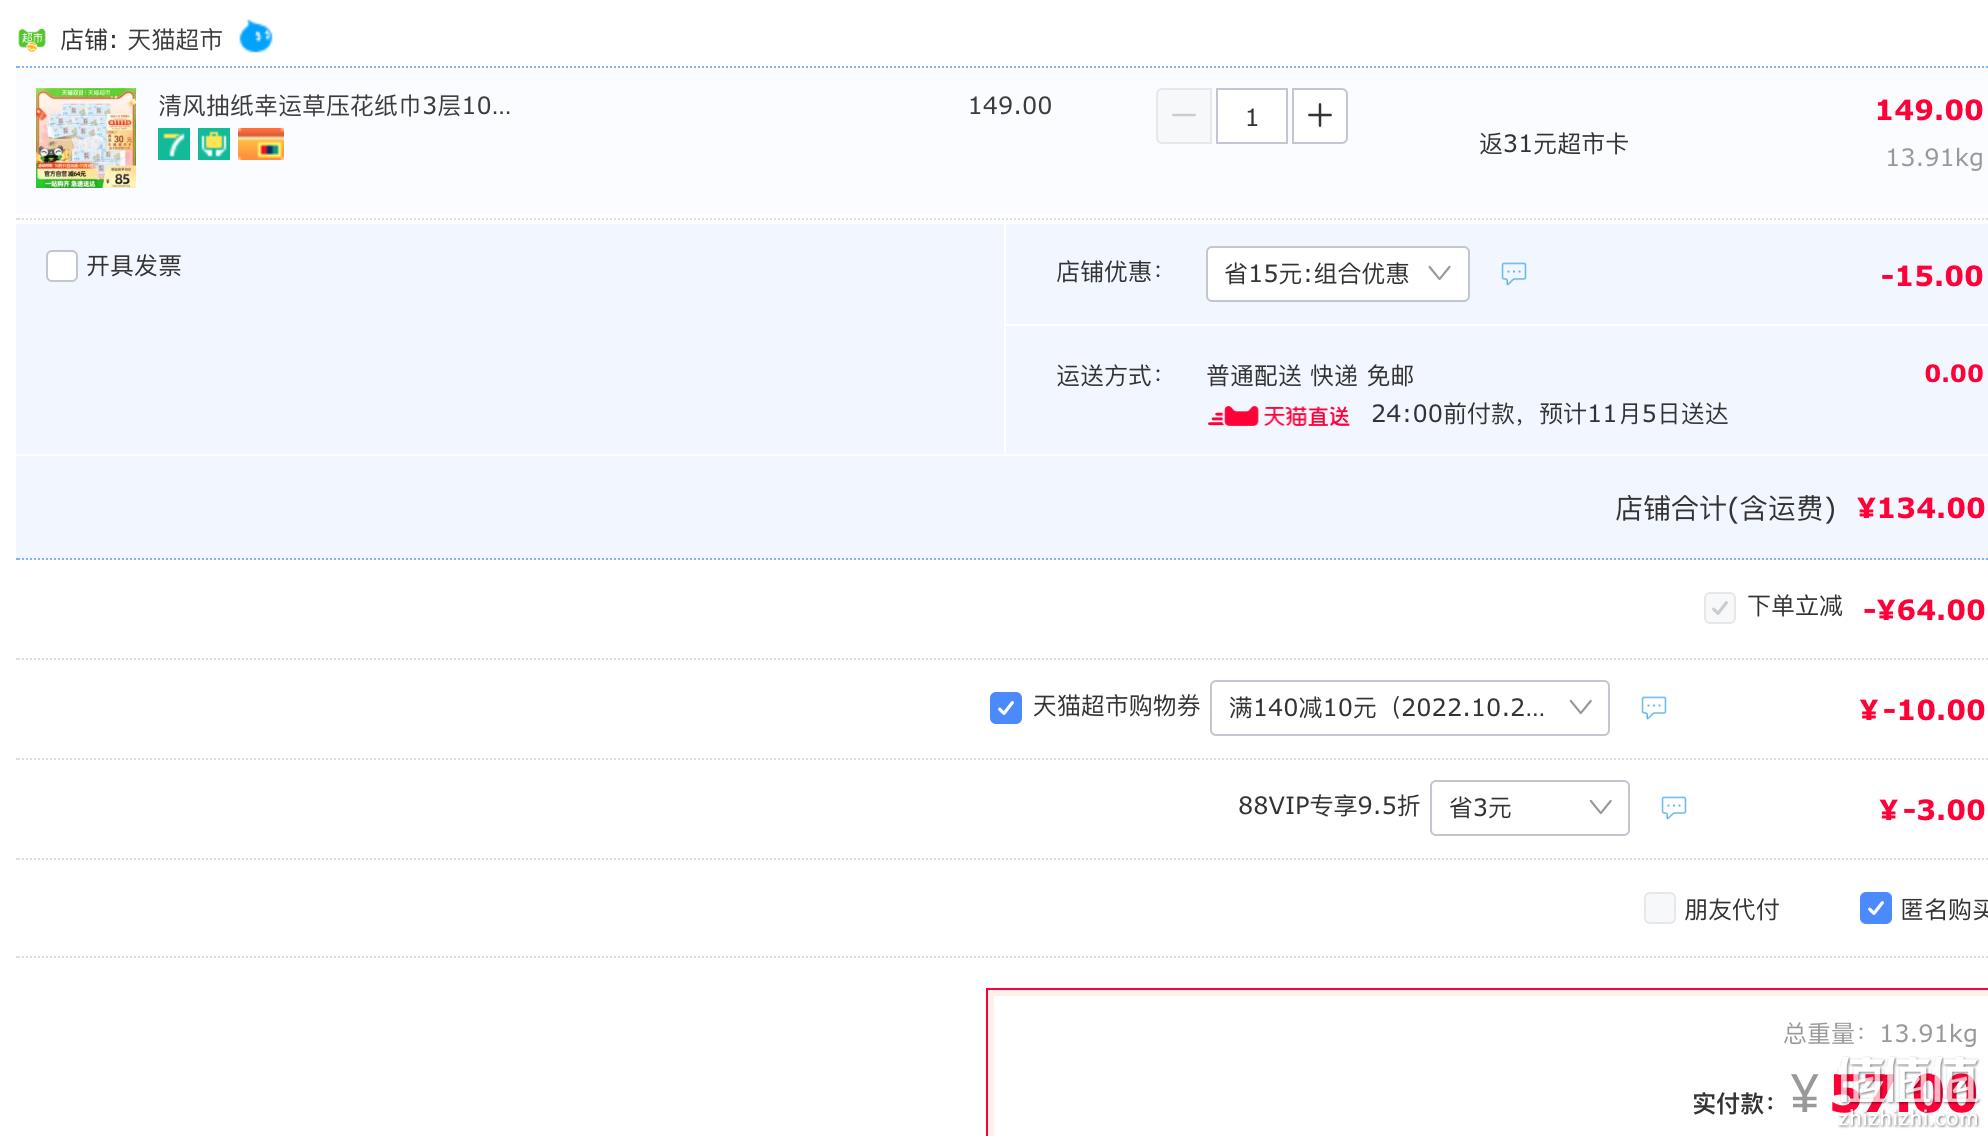
Task: Click the 24:00前付款 delivery estimate text
Action: (x=1549, y=414)
